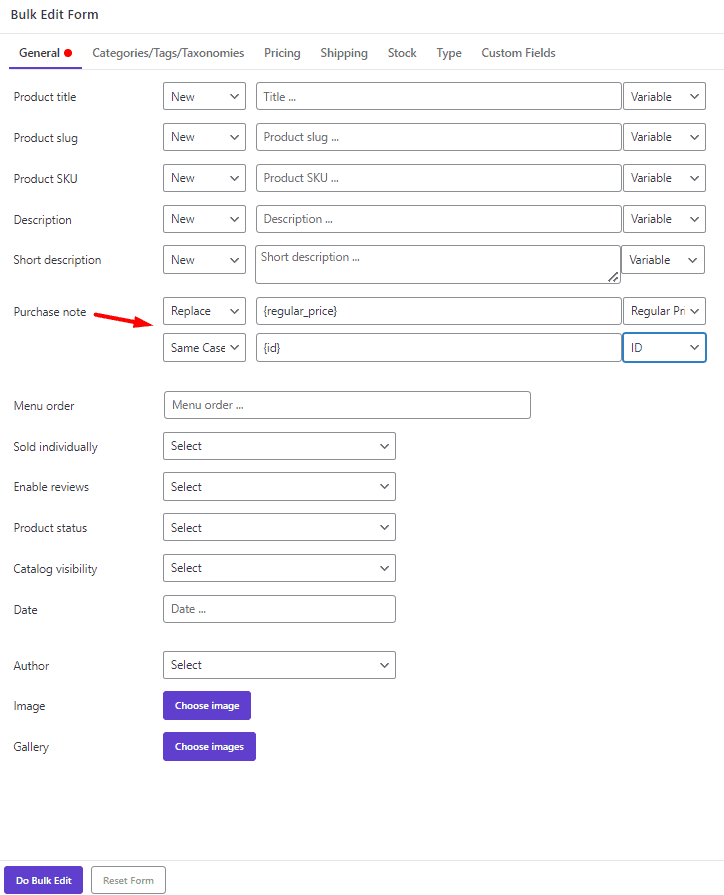Open the Author select dropdown
Image resolution: width=724 pixels, height=895 pixels.
point(279,665)
